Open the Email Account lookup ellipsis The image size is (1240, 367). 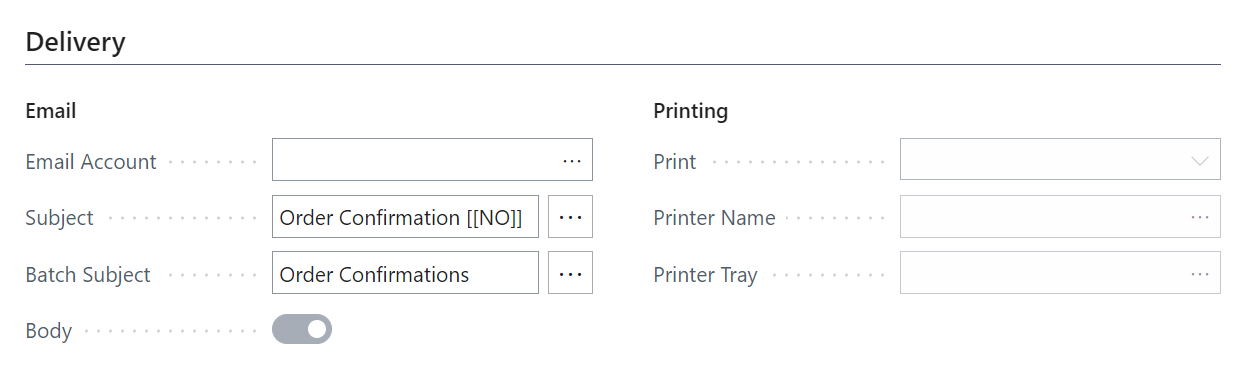click(571, 160)
